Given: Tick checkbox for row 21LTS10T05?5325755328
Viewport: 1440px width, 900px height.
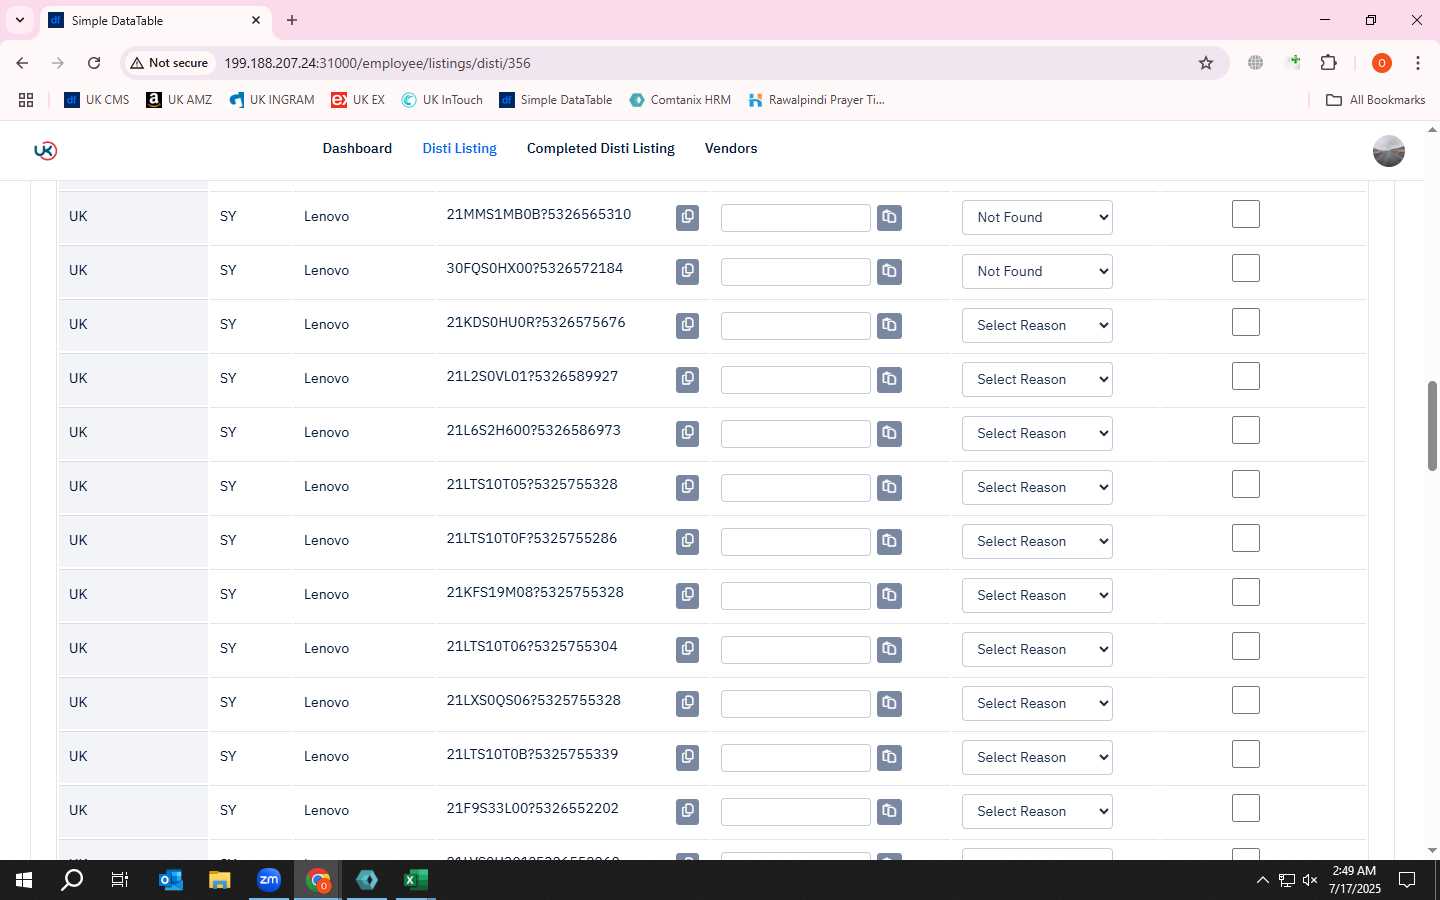Looking at the screenshot, I should pos(1245,484).
